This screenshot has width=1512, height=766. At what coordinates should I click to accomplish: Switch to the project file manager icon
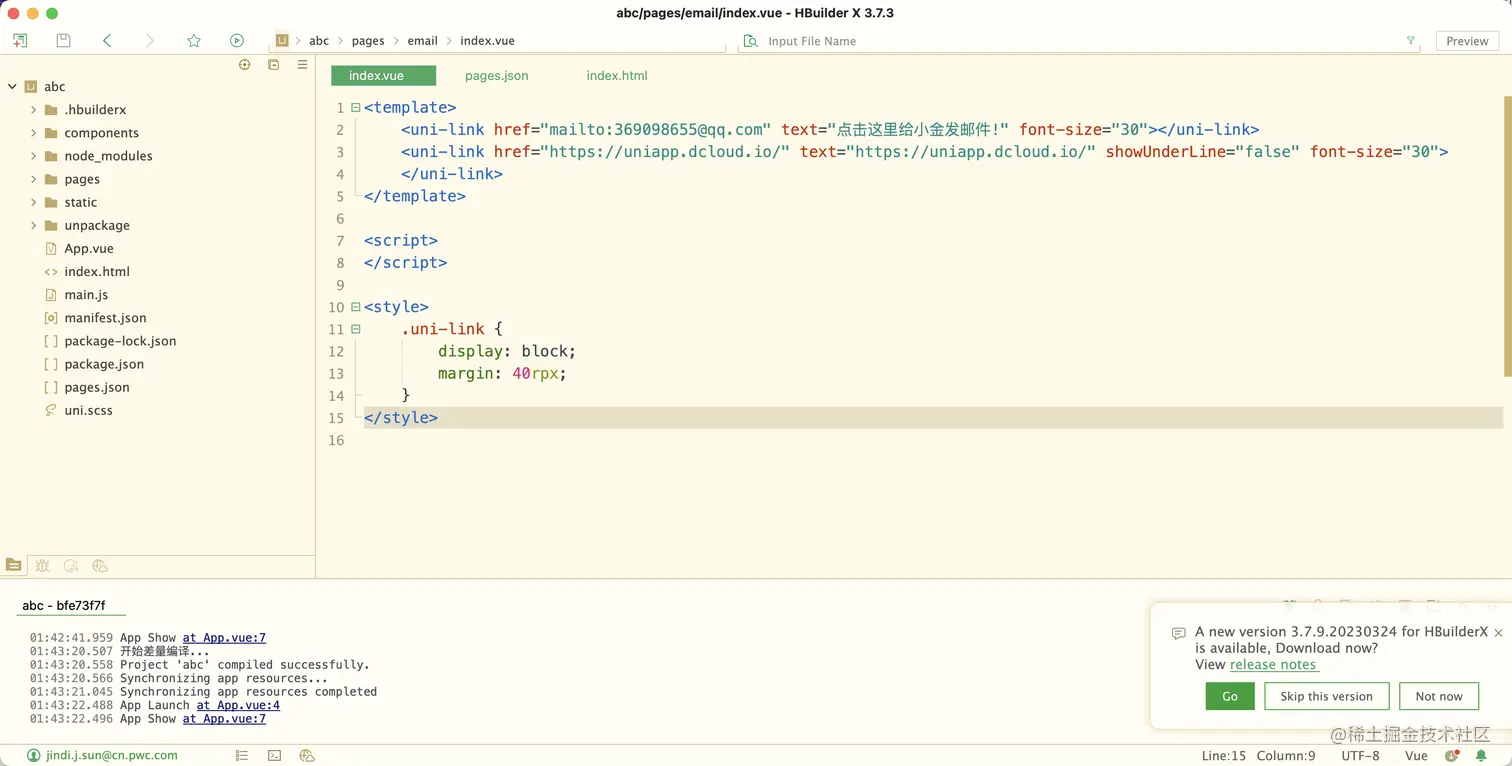click(x=13, y=565)
